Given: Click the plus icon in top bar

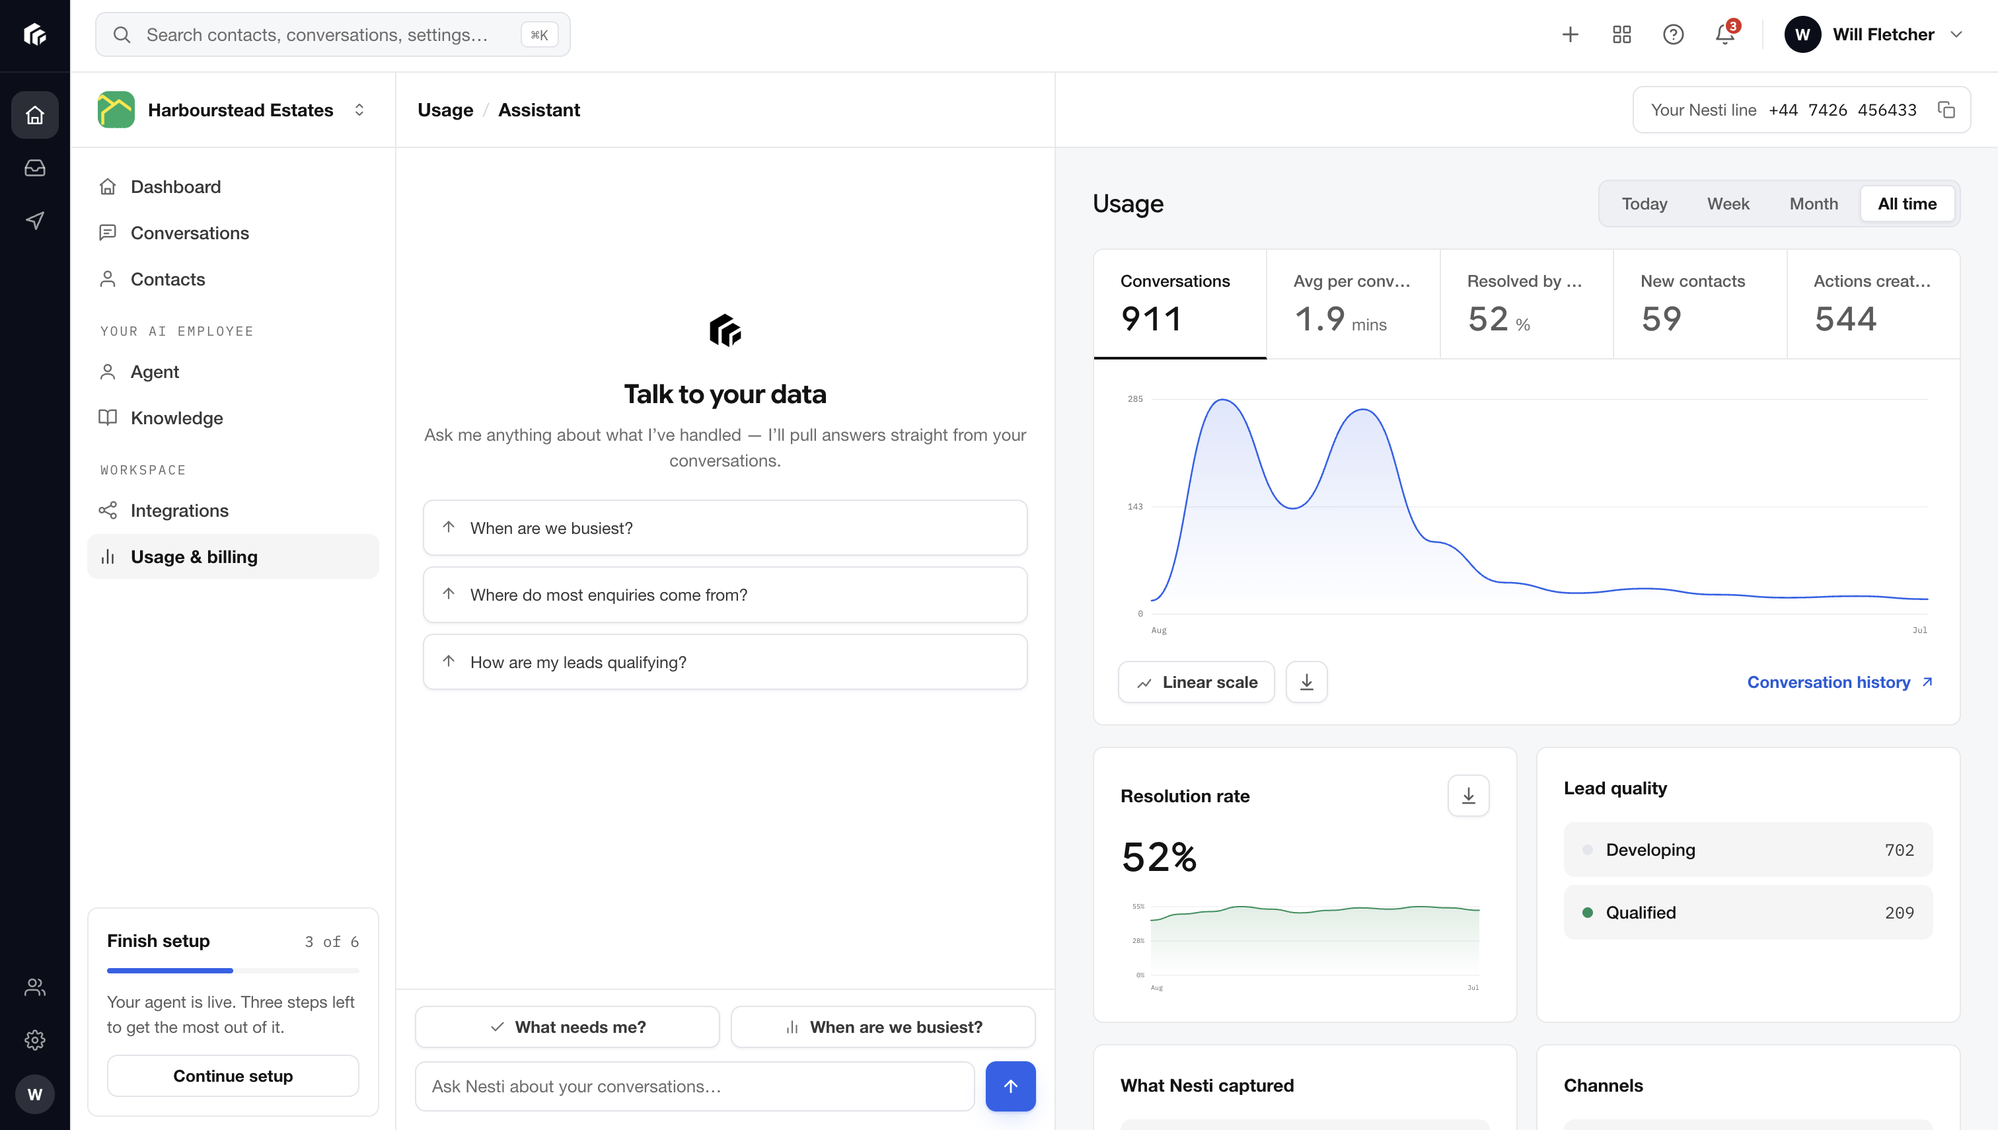Looking at the screenshot, I should pos(1570,35).
